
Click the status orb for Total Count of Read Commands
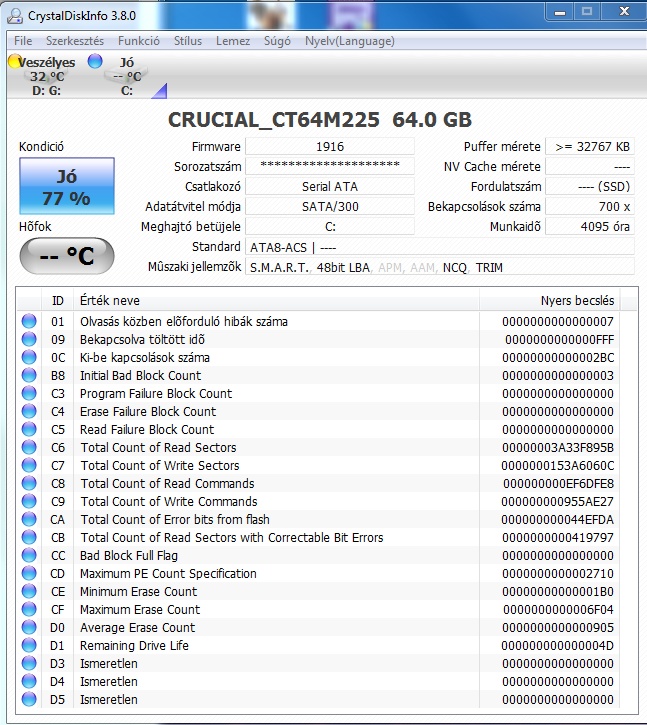(x=29, y=484)
